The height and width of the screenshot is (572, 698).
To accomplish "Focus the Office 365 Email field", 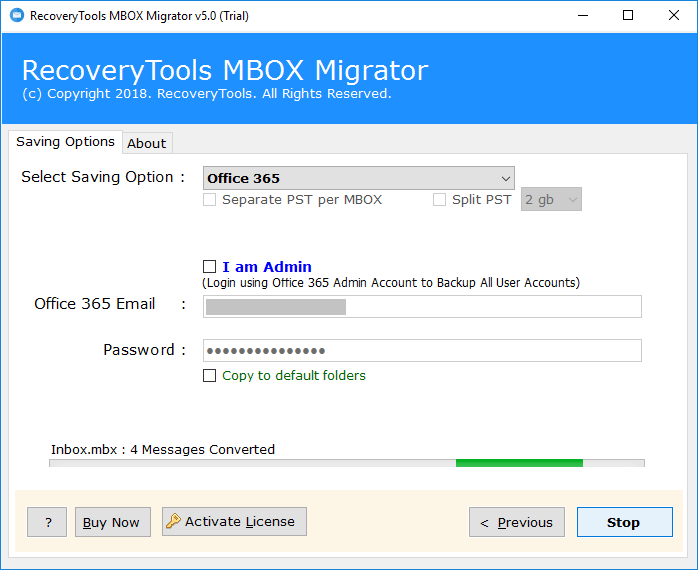I will click(422, 306).
